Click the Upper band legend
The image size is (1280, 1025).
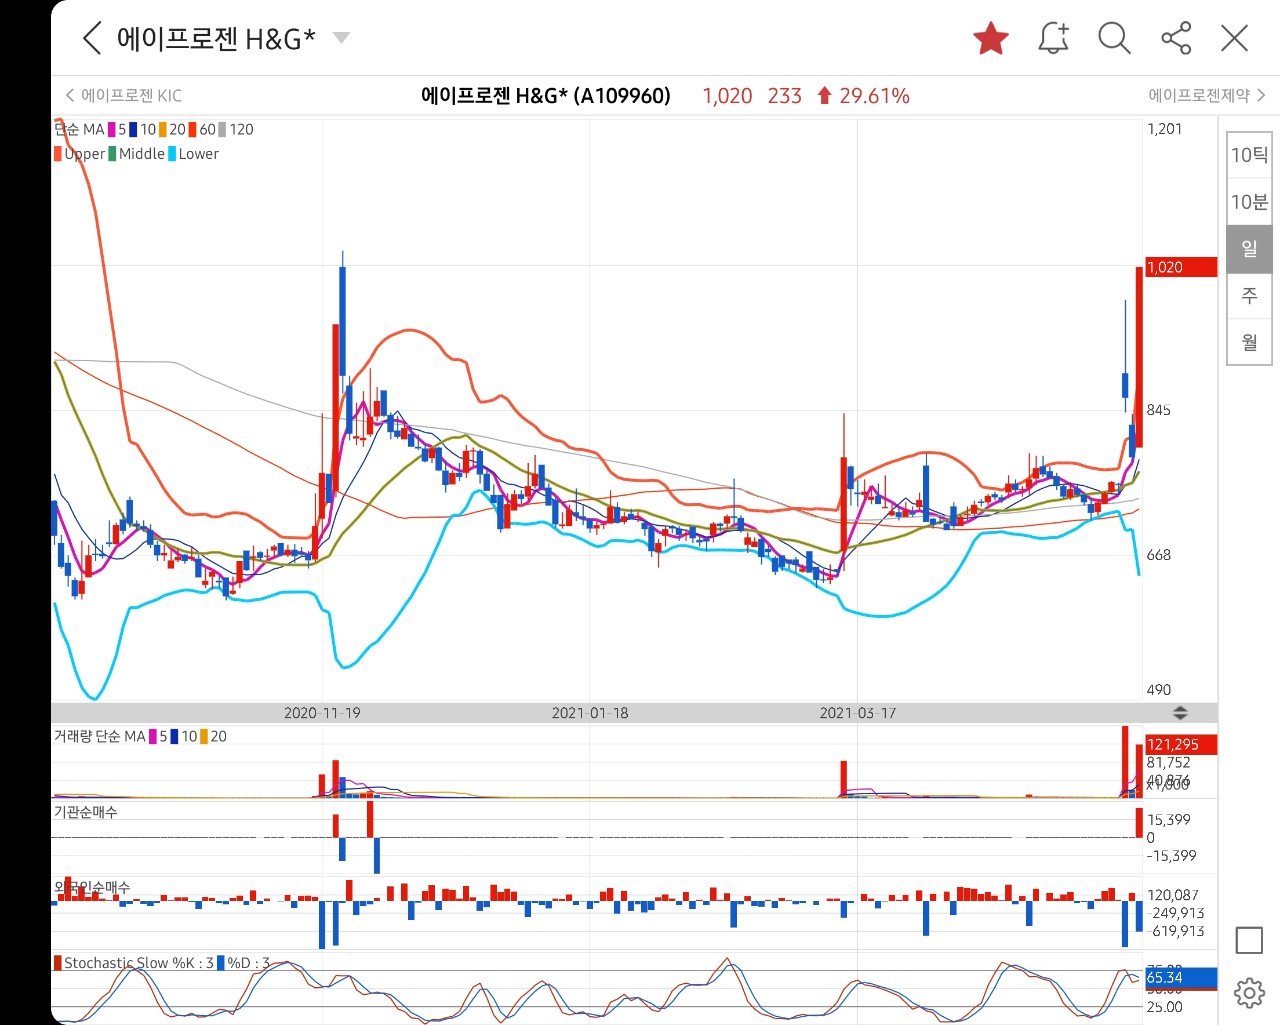(x=80, y=154)
